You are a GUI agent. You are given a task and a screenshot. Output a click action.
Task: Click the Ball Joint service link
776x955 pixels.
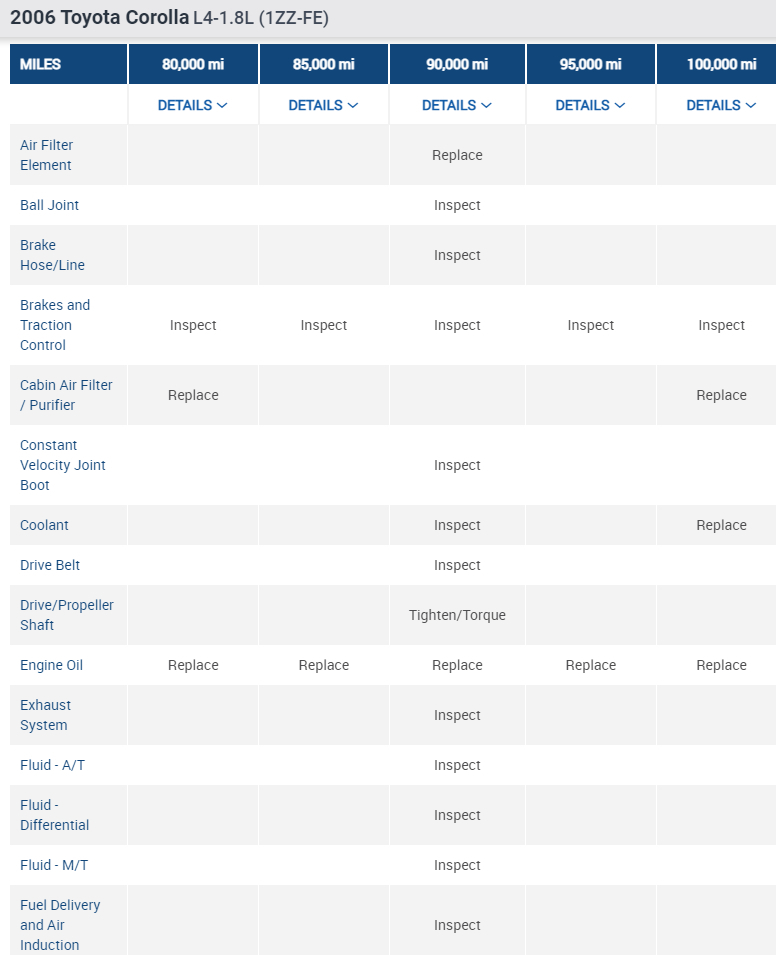coord(49,205)
